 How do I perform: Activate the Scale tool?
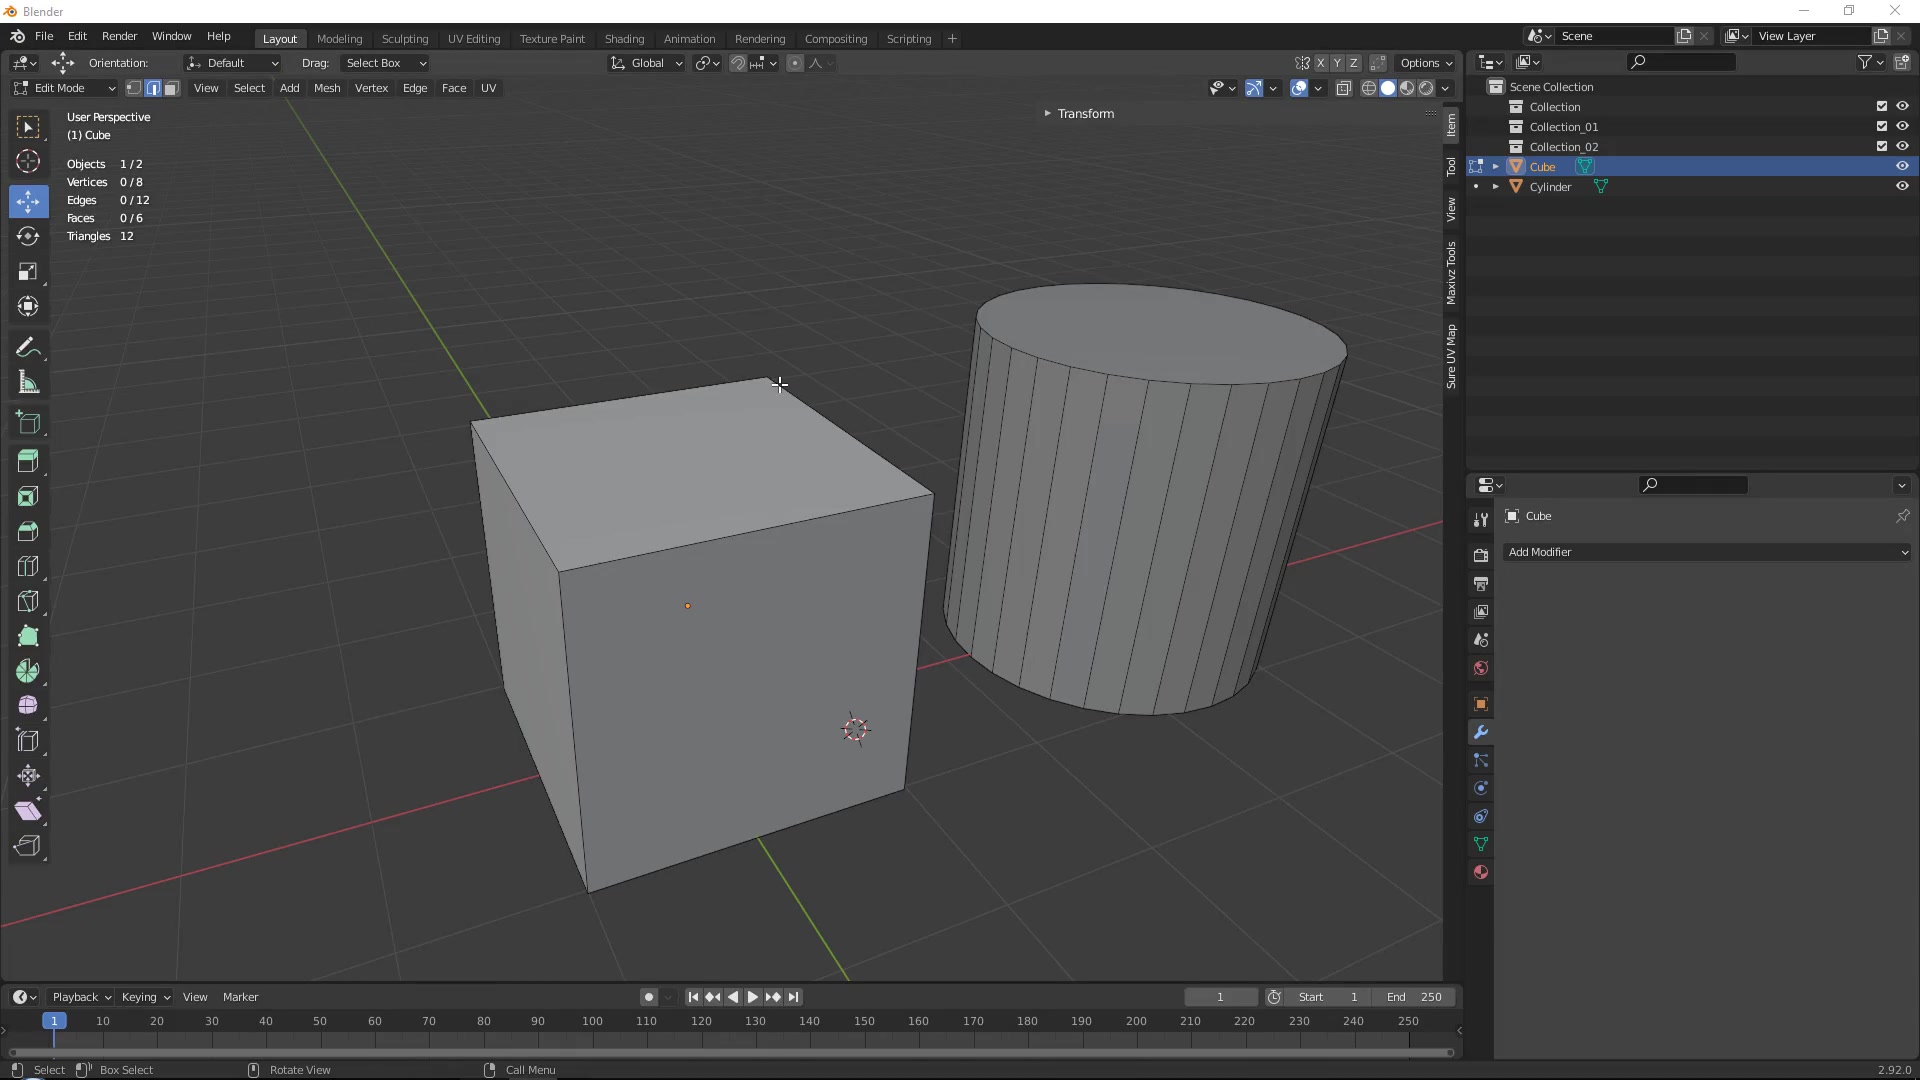tap(28, 271)
